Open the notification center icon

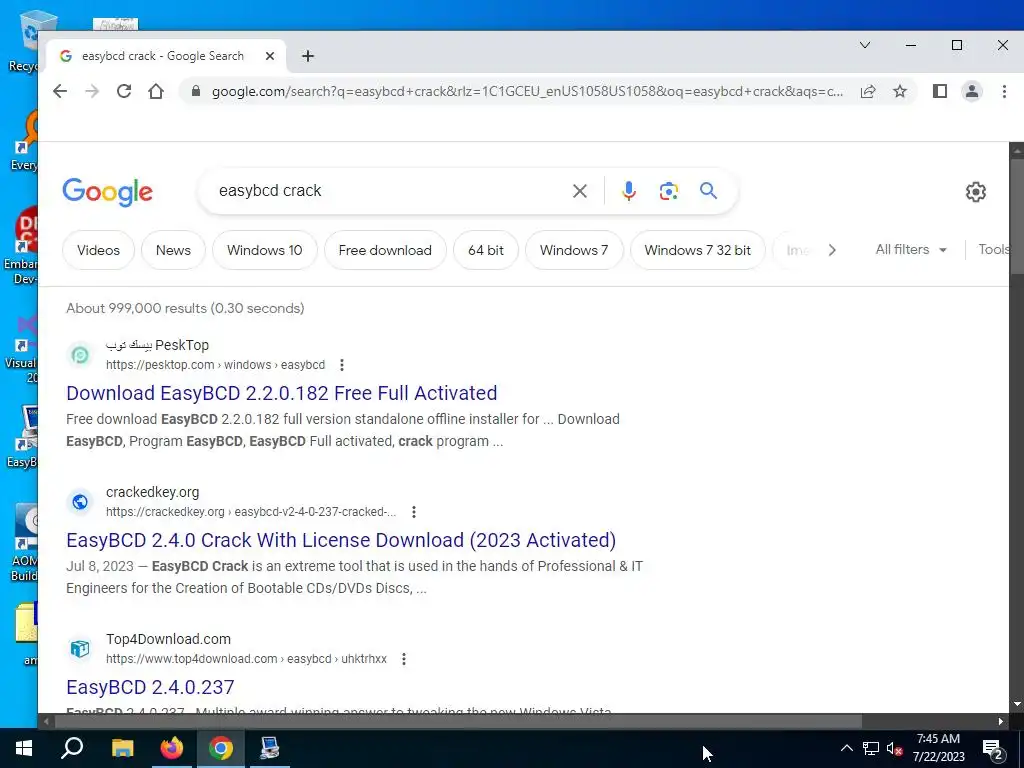click(993, 749)
